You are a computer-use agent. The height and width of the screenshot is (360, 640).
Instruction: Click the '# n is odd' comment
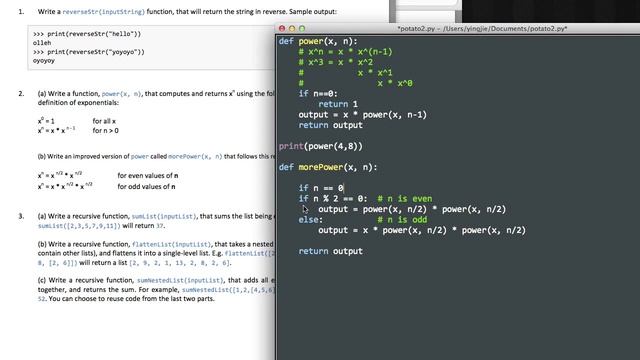[x=402, y=220]
